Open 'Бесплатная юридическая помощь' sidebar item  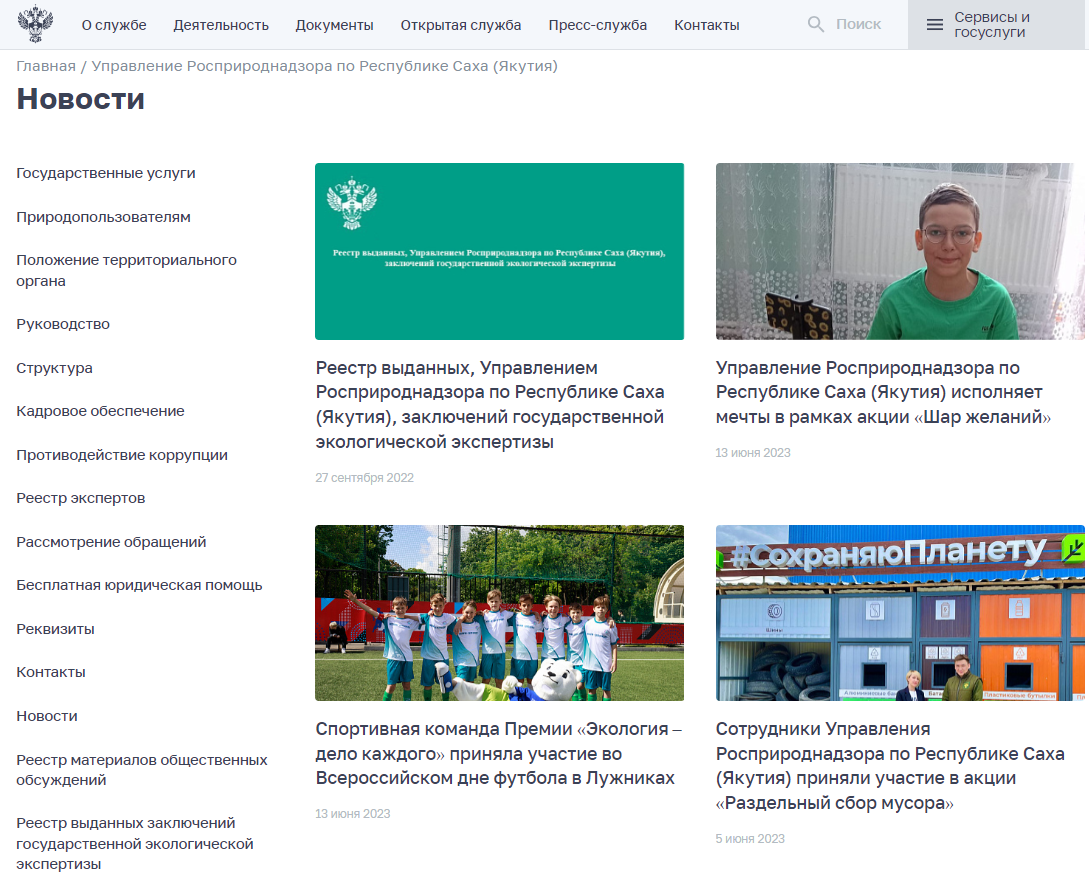pyautogui.click(x=139, y=585)
